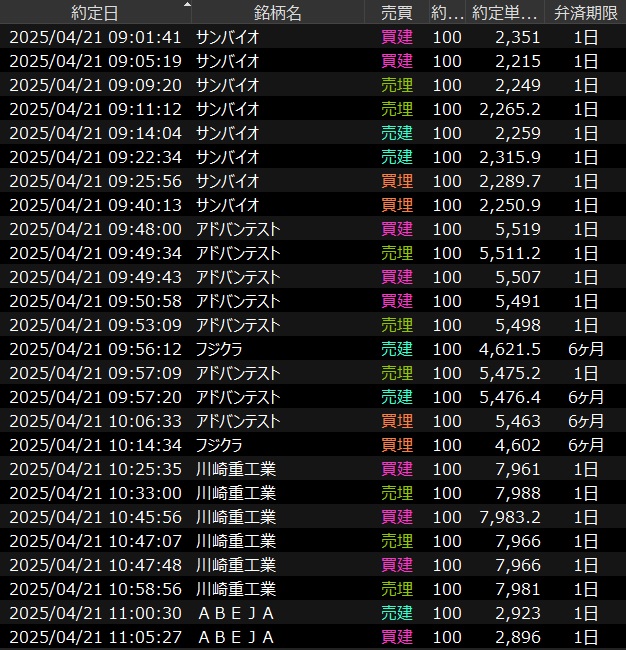Click price 7,983.2
Viewport: 626px width, 650px height.
pyautogui.click(x=510, y=518)
